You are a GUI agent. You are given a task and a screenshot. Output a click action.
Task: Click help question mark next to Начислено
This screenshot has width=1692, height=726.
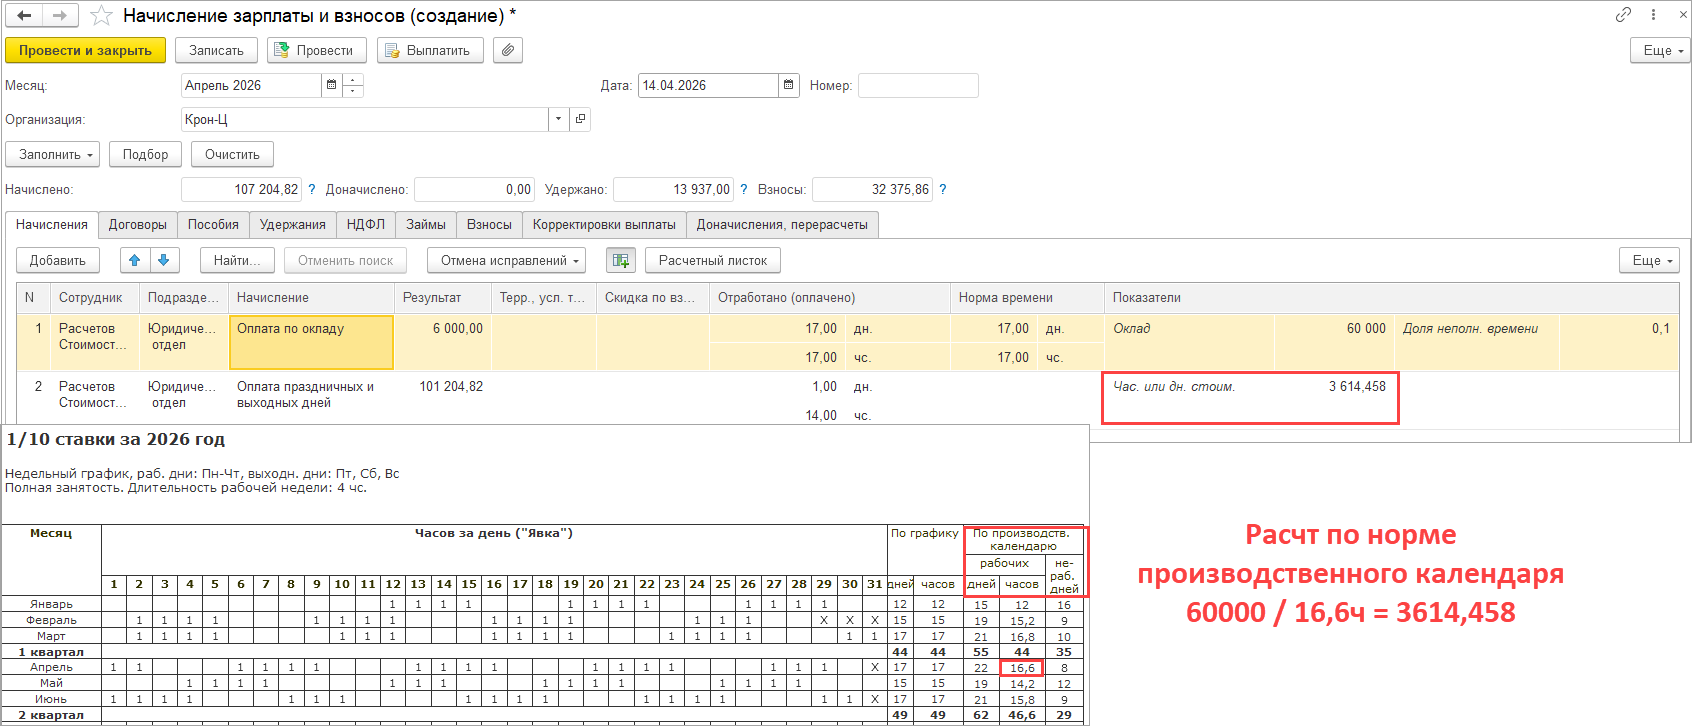pos(312,189)
